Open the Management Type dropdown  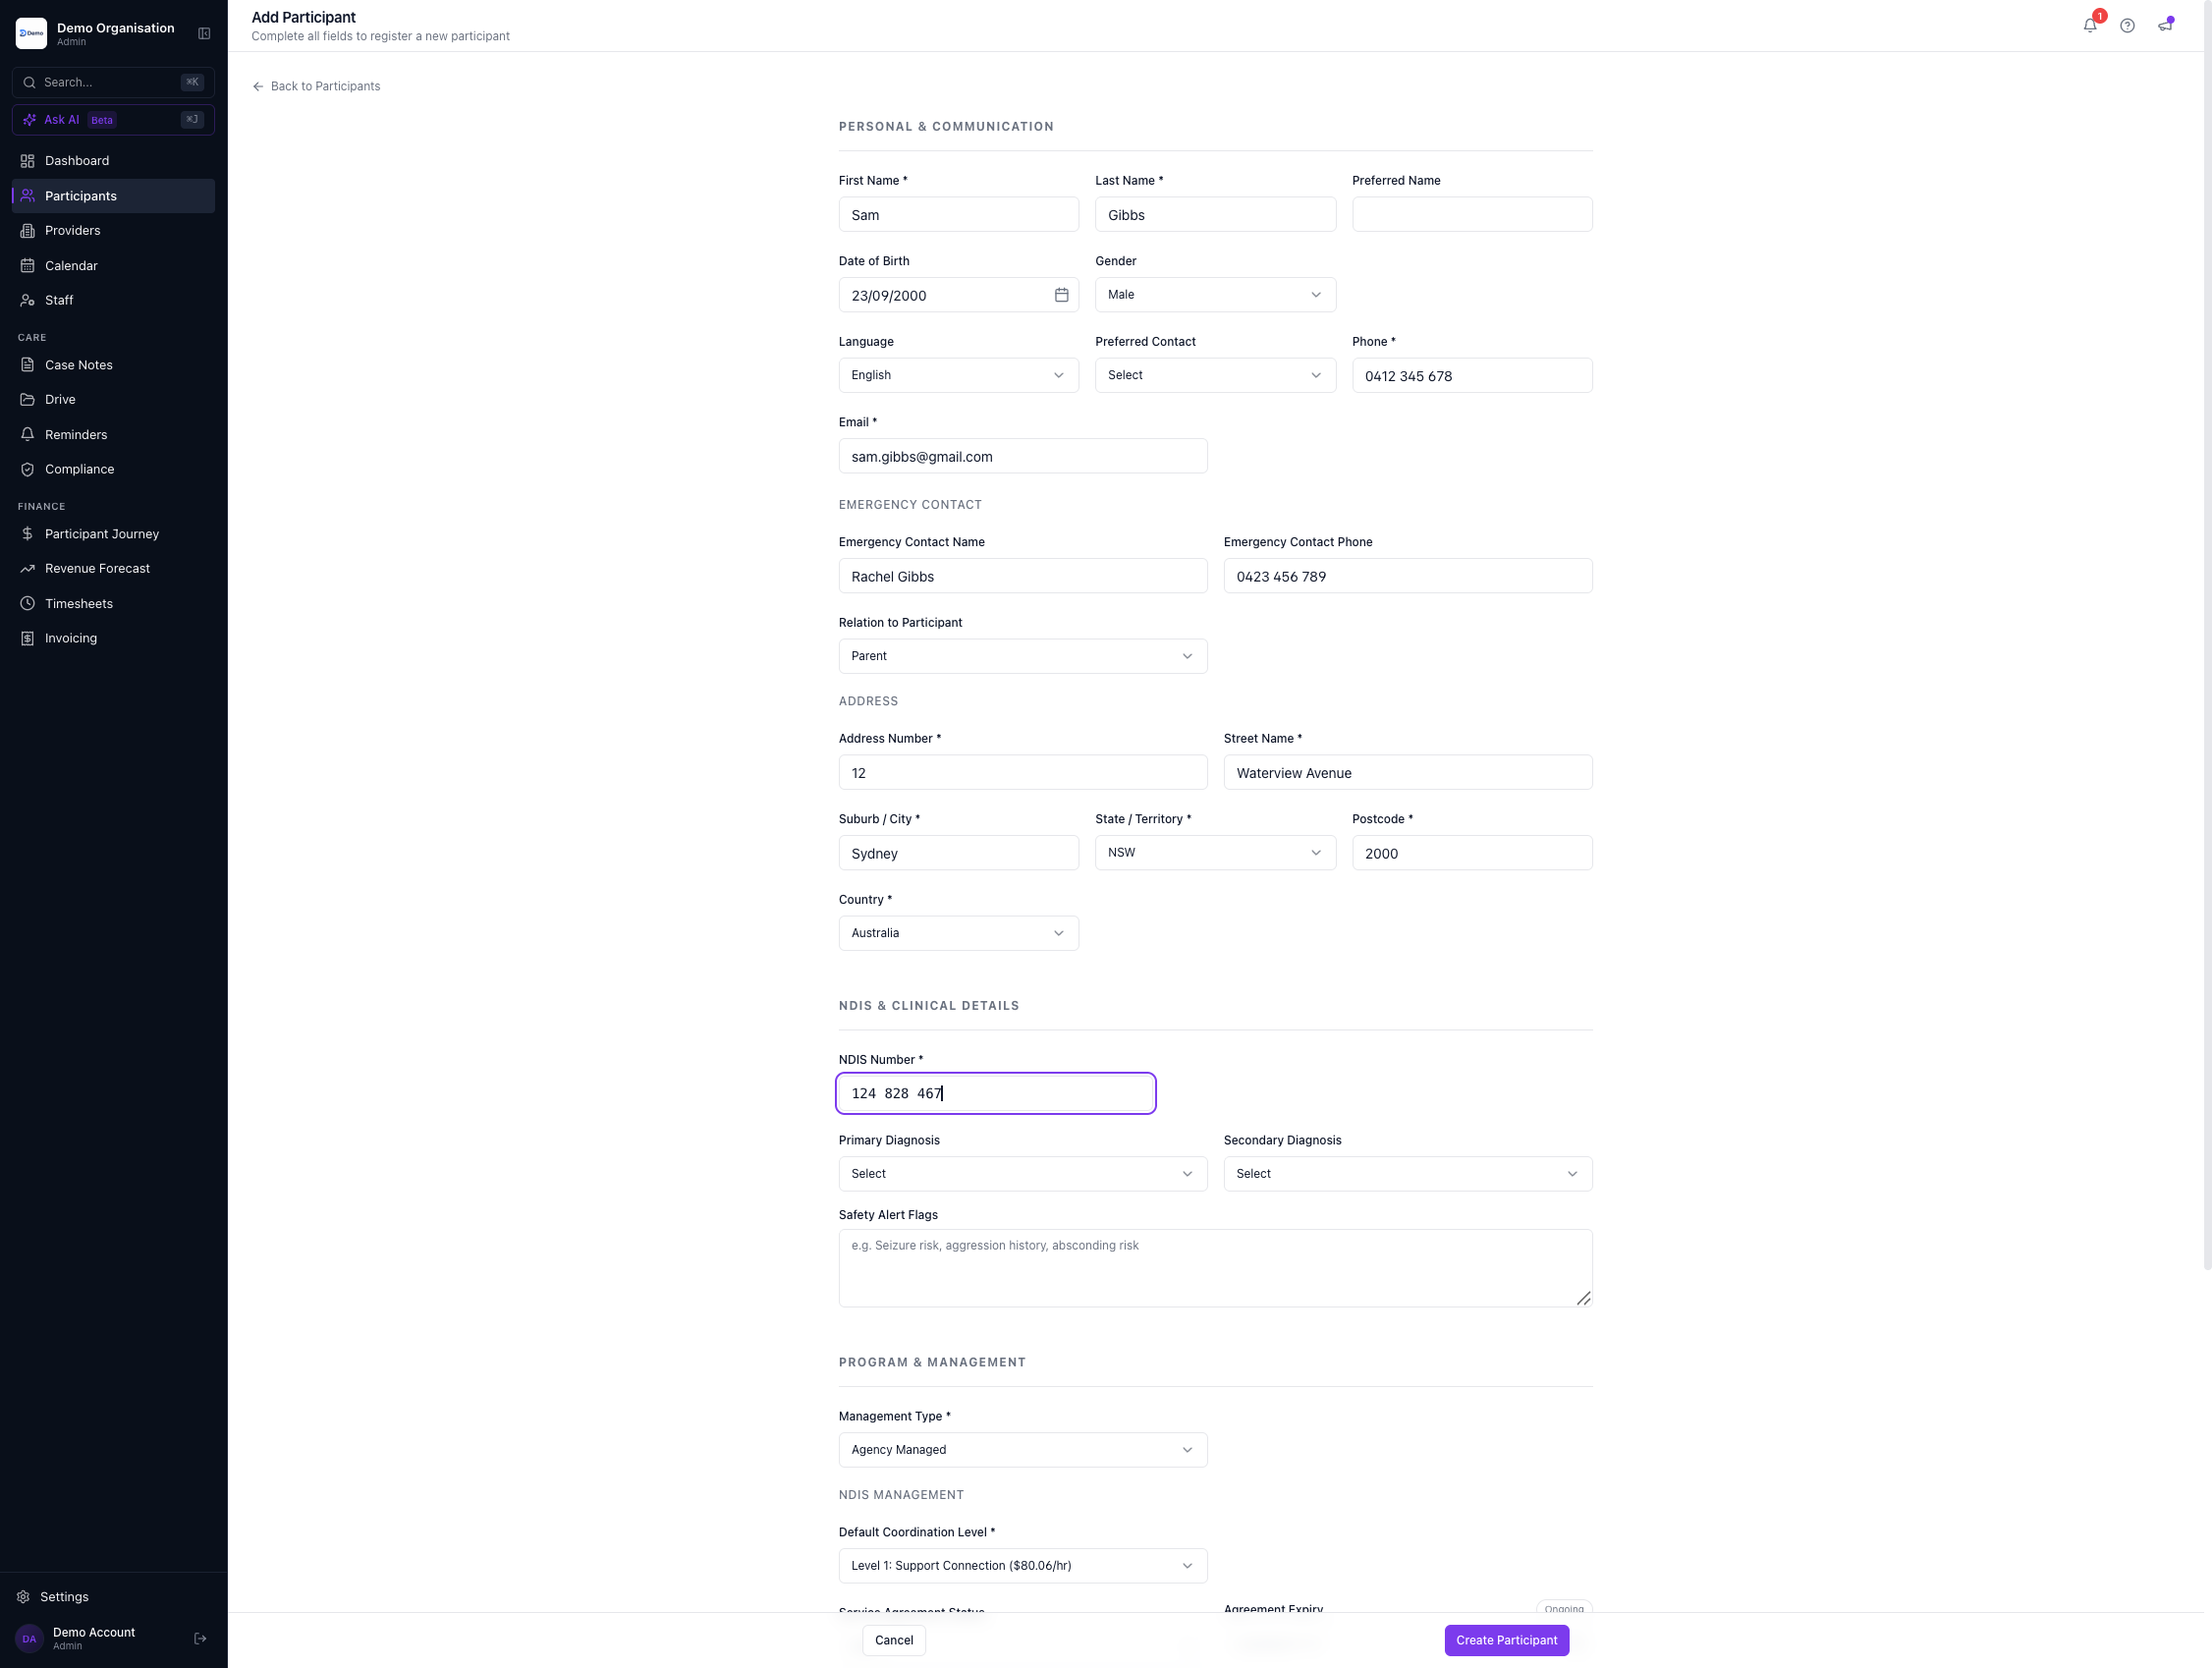[1023, 1450]
